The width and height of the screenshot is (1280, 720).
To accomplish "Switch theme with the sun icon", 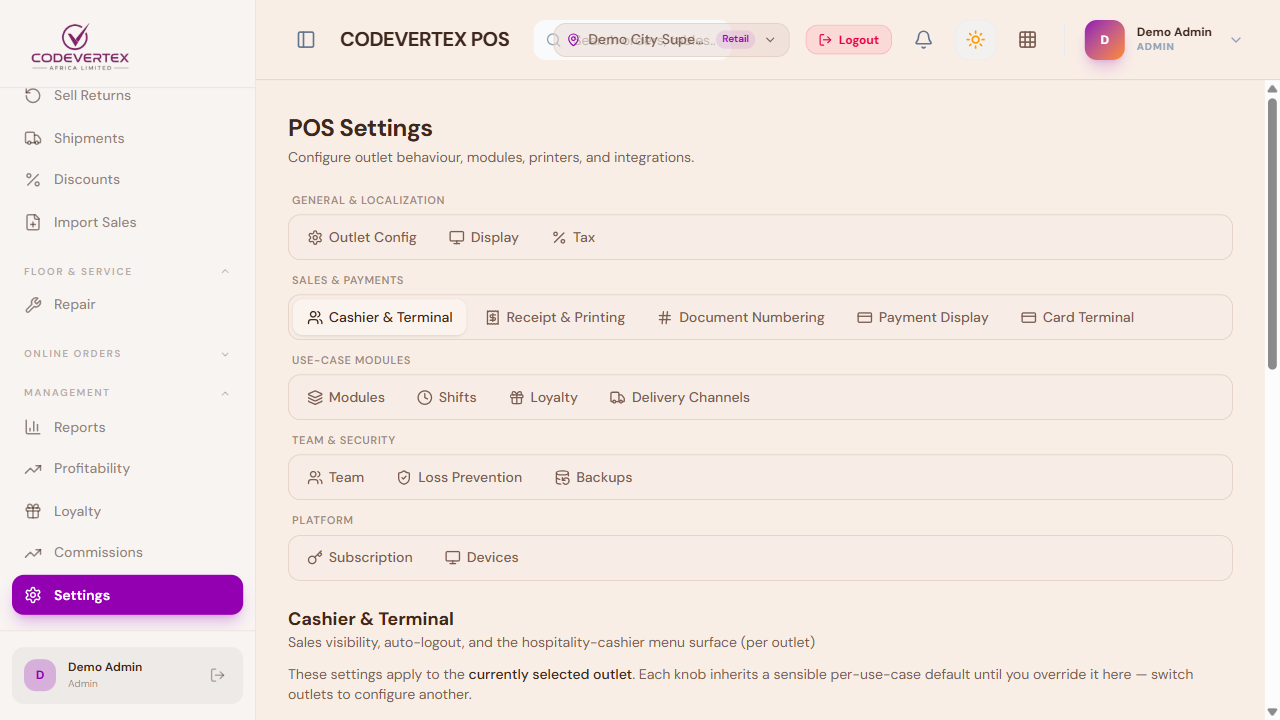I will 976,40.
